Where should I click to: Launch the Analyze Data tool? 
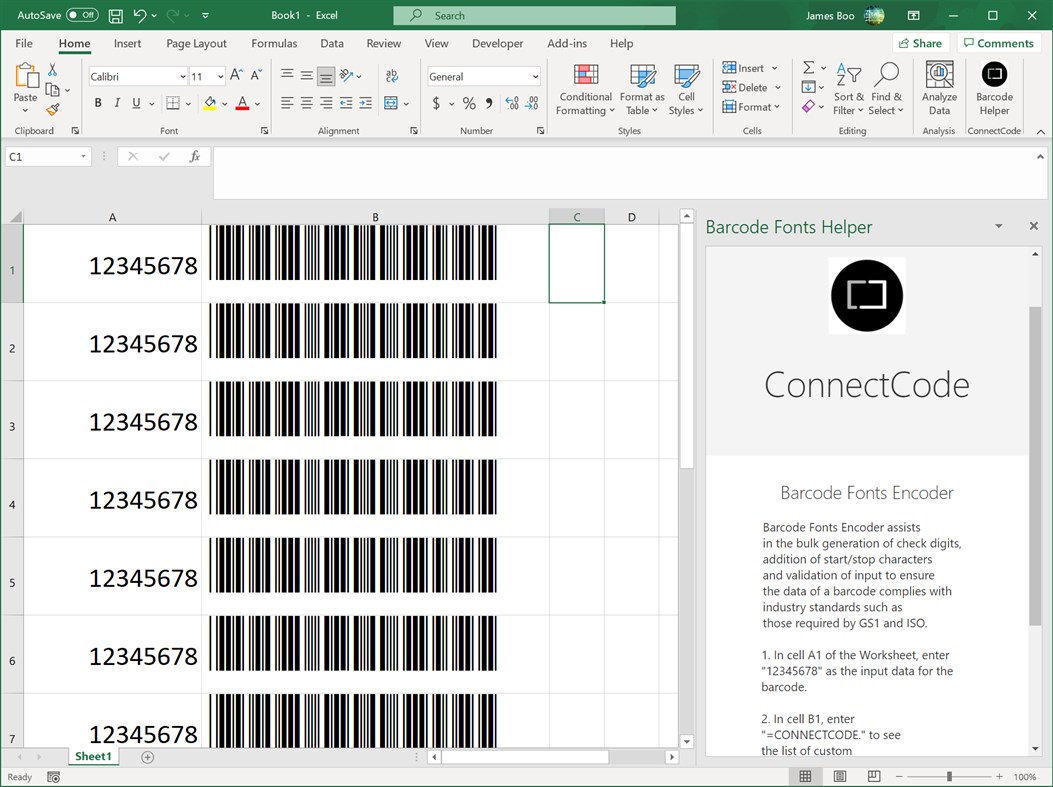point(938,88)
